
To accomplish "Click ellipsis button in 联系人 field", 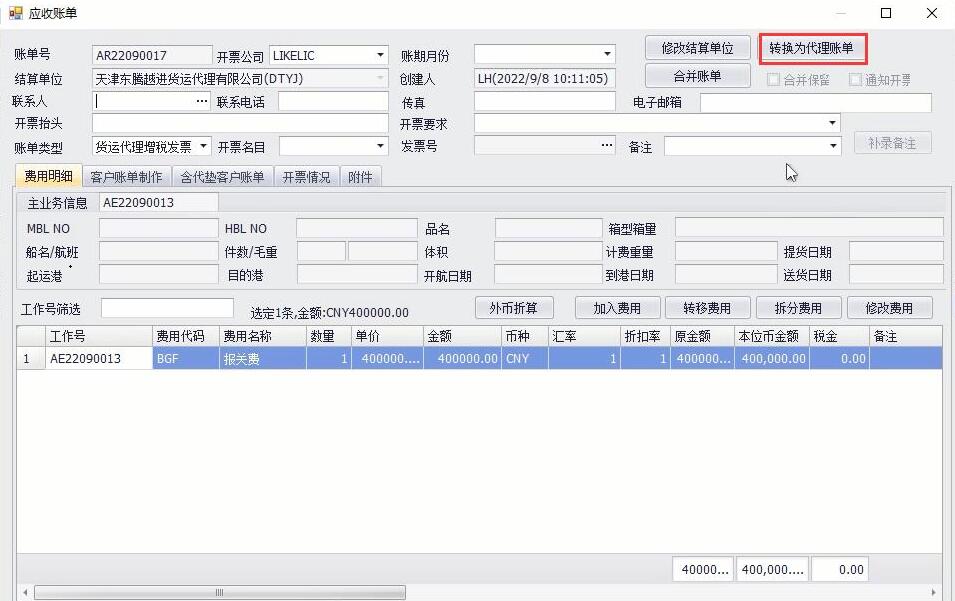I will [x=202, y=101].
